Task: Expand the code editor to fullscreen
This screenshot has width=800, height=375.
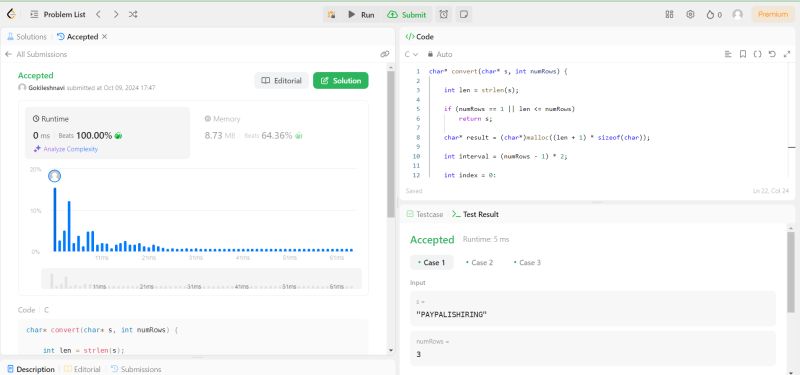Action: click(x=786, y=54)
